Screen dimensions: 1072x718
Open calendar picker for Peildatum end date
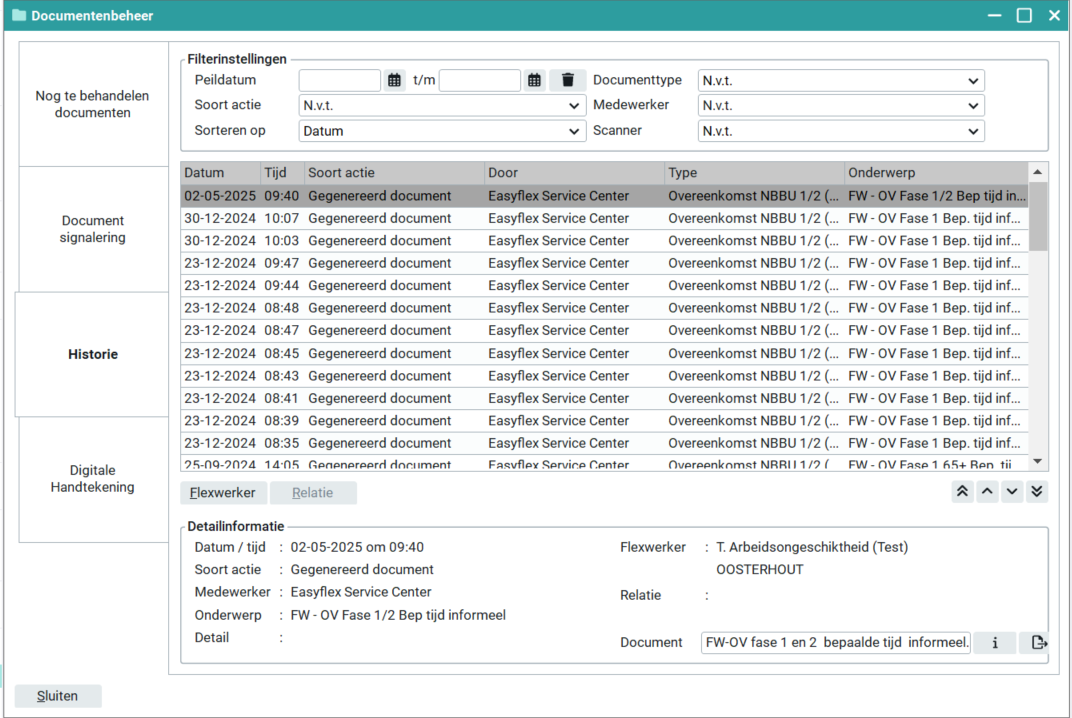(x=534, y=81)
